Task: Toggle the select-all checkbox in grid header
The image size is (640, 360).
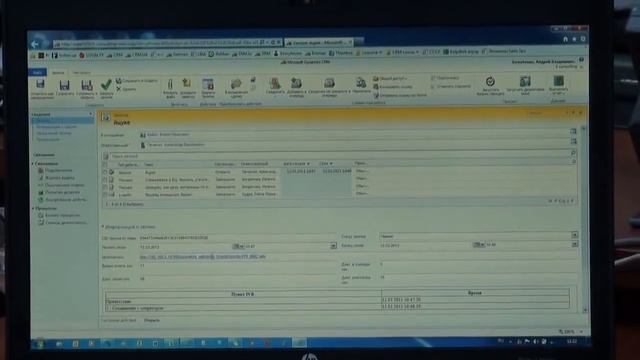Action: coord(105,164)
